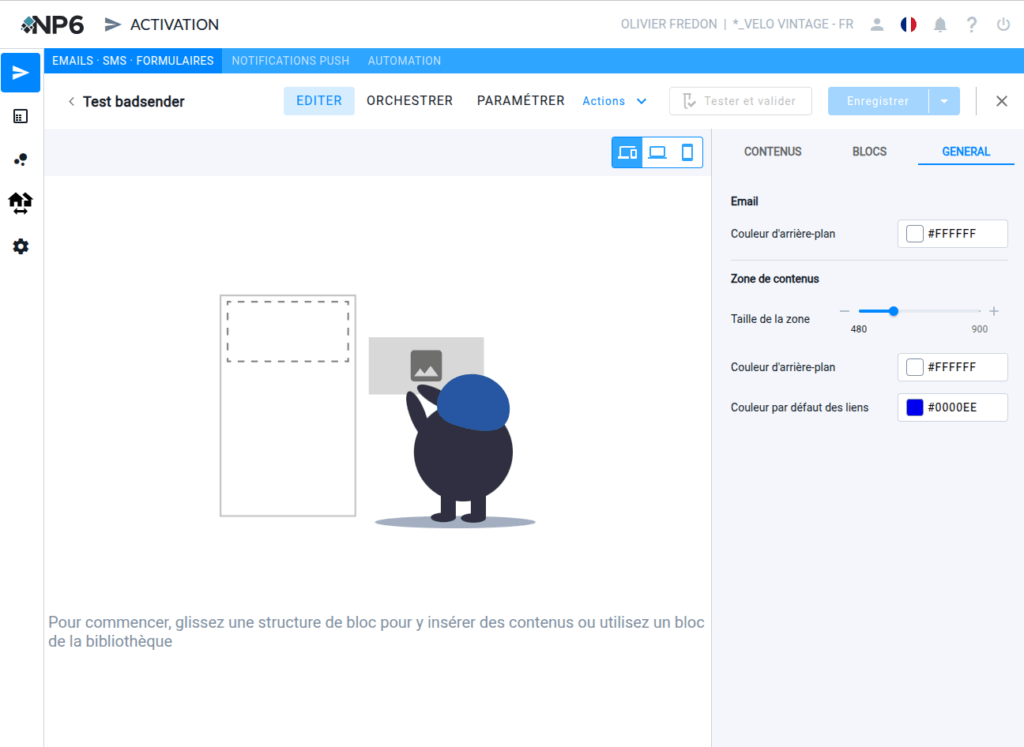Image resolution: width=1024 pixels, height=747 pixels.
Task: Open the BLOCS panel tab
Action: (869, 151)
